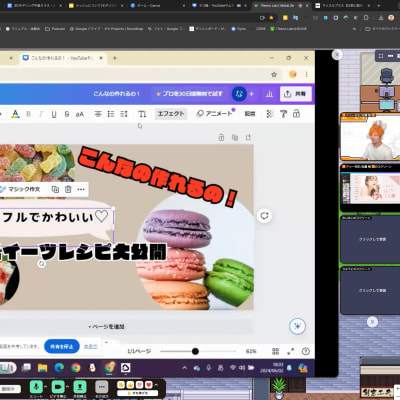400x400 pixels.
Task: Switch to こんなの作れるの YouTube tab
Action: pos(62,58)
